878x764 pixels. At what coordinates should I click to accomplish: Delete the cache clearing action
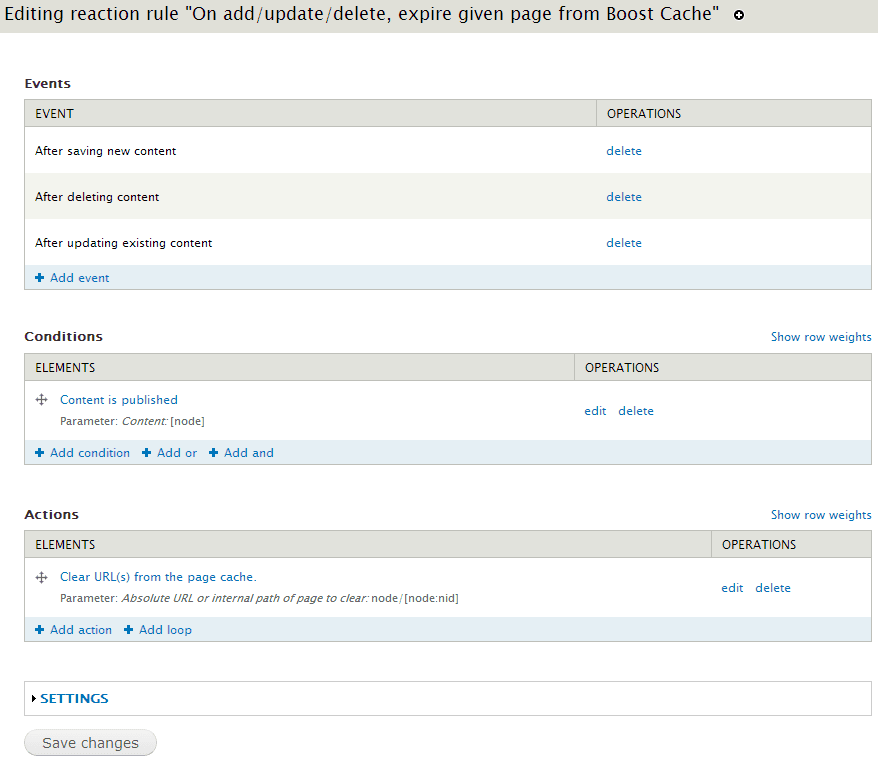coord(772,587)
